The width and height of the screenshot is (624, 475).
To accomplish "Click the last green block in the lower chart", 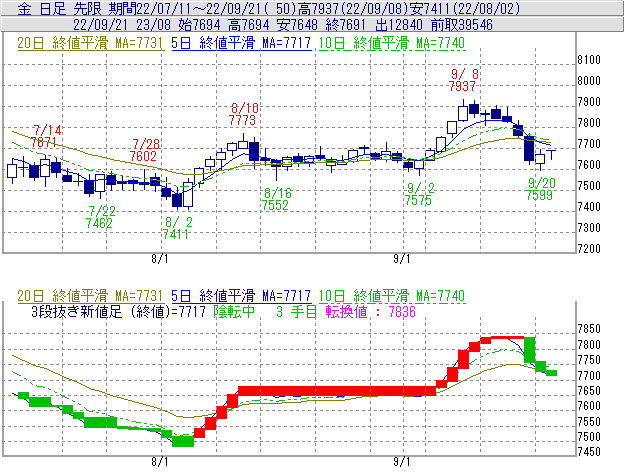I will [551, 373].
